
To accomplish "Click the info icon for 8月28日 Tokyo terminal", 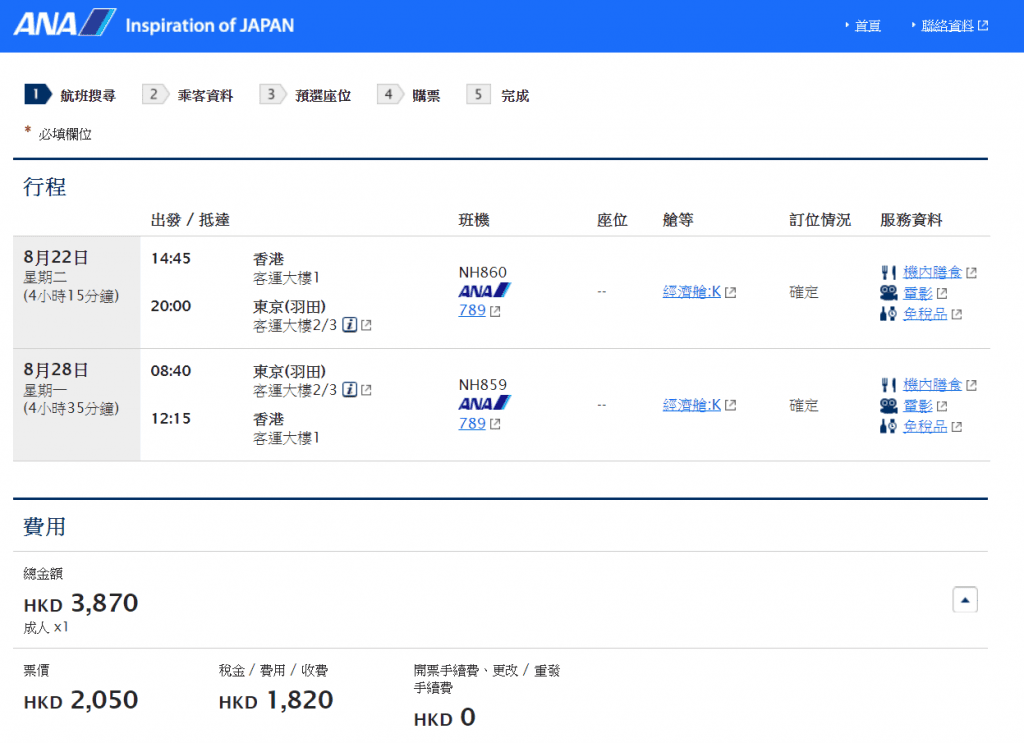I will click(x=349, y=390).
